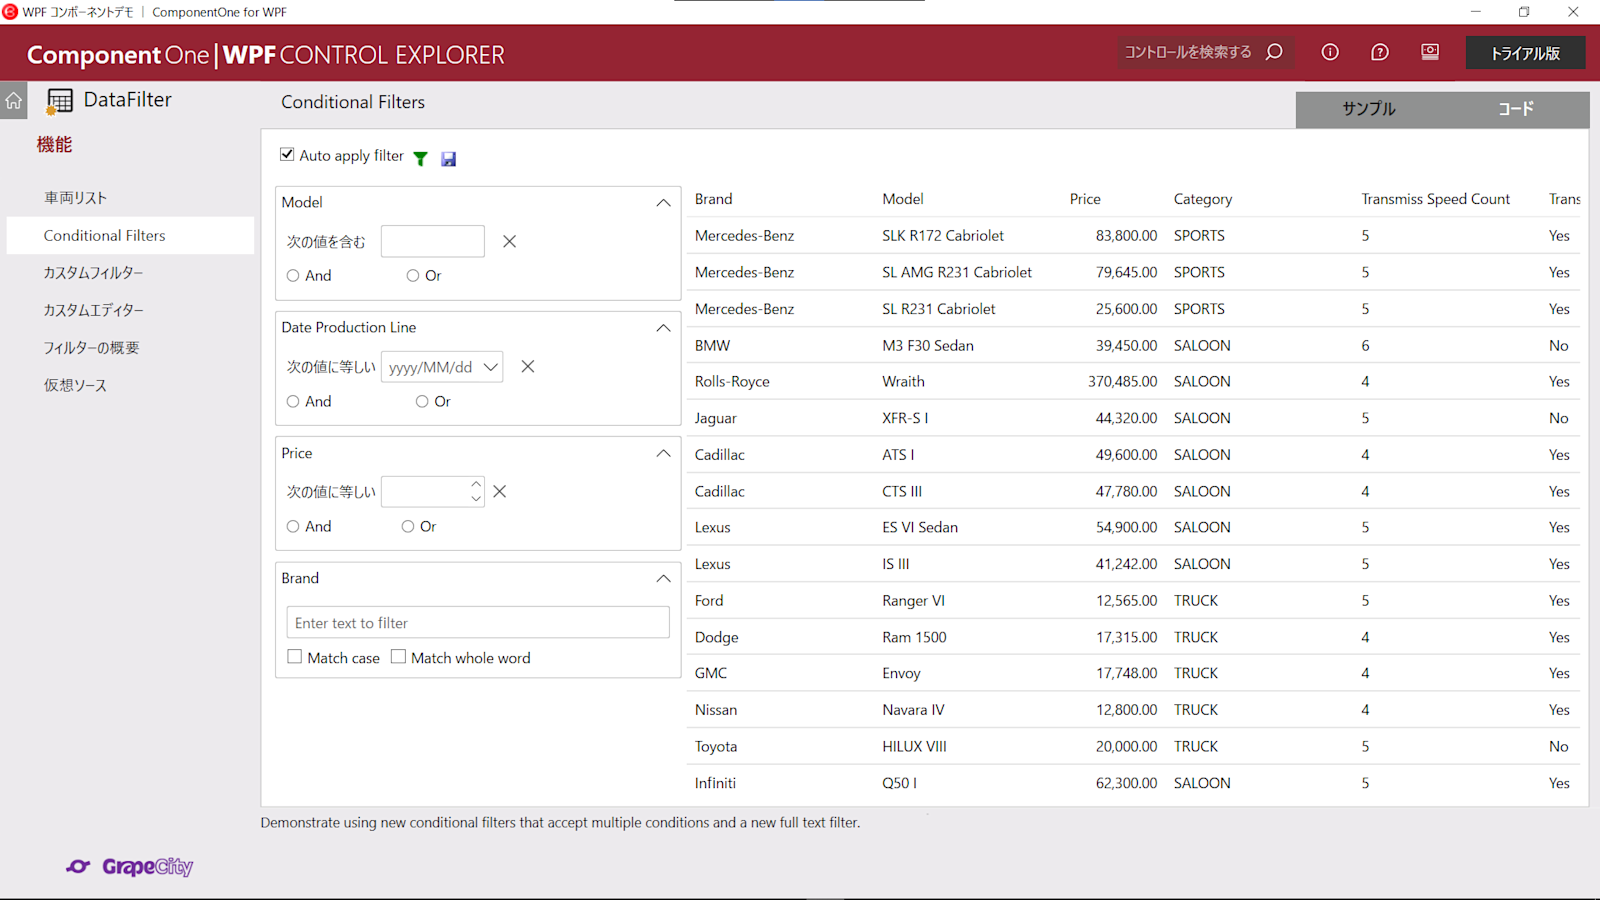Select And radio under Model filter
Viewport: 1600px width, 900px height.
click(x=293, y=276)
